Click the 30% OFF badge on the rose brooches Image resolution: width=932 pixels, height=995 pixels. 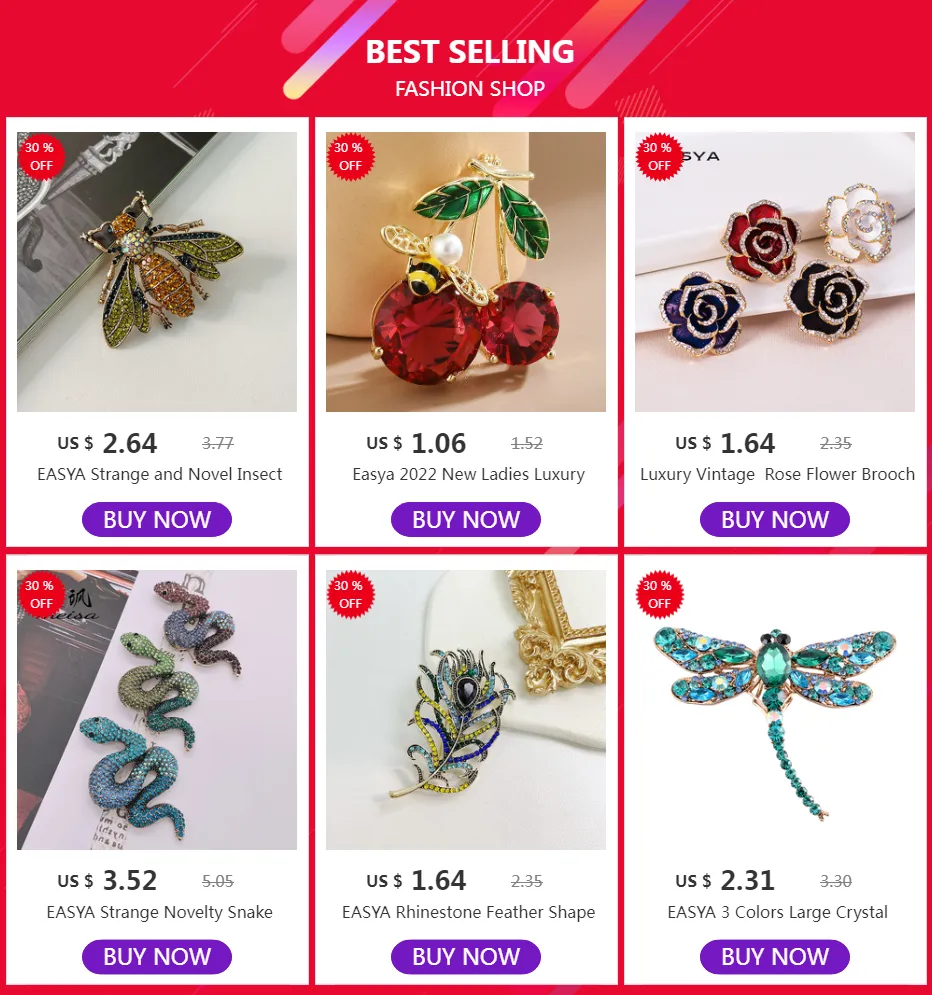point(659,156)
